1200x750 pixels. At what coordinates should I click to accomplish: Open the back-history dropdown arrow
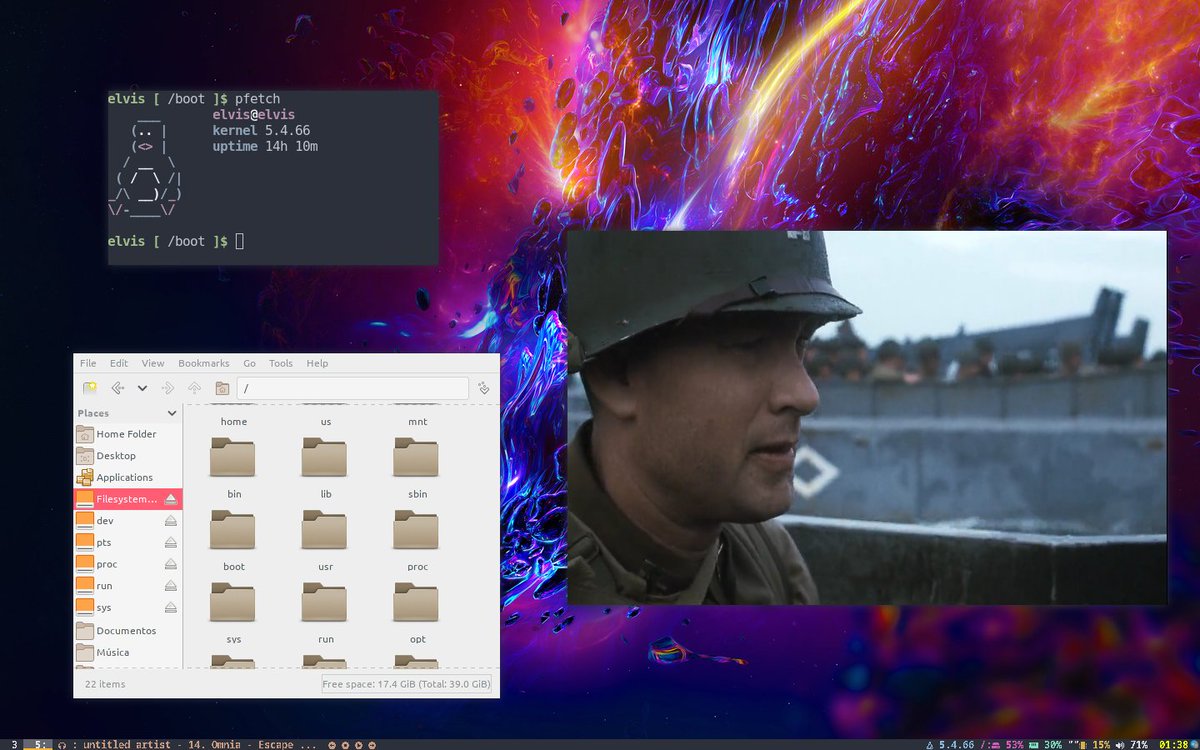pyautogui.click(x=142, y=388)
